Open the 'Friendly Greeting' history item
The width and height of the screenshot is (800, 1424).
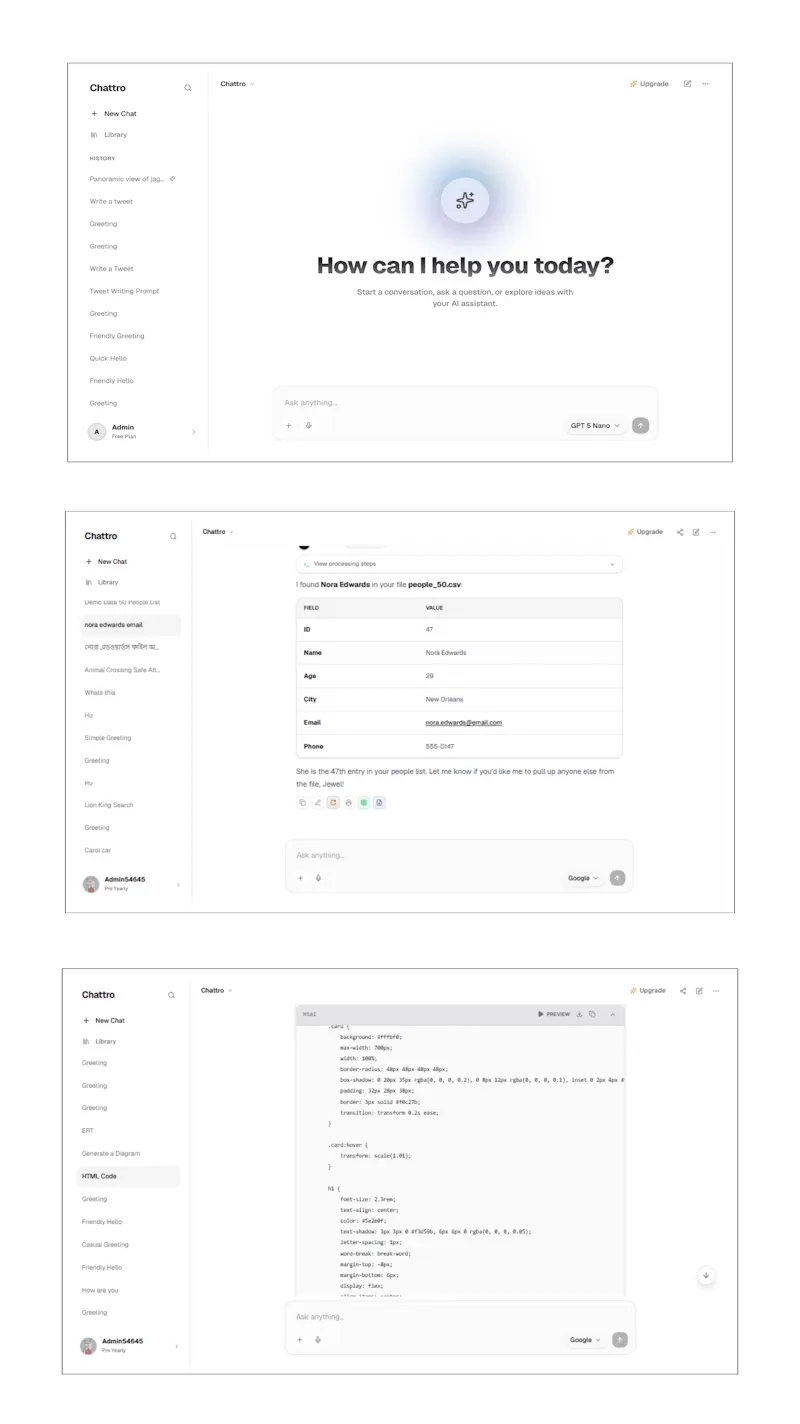(117, 336)
